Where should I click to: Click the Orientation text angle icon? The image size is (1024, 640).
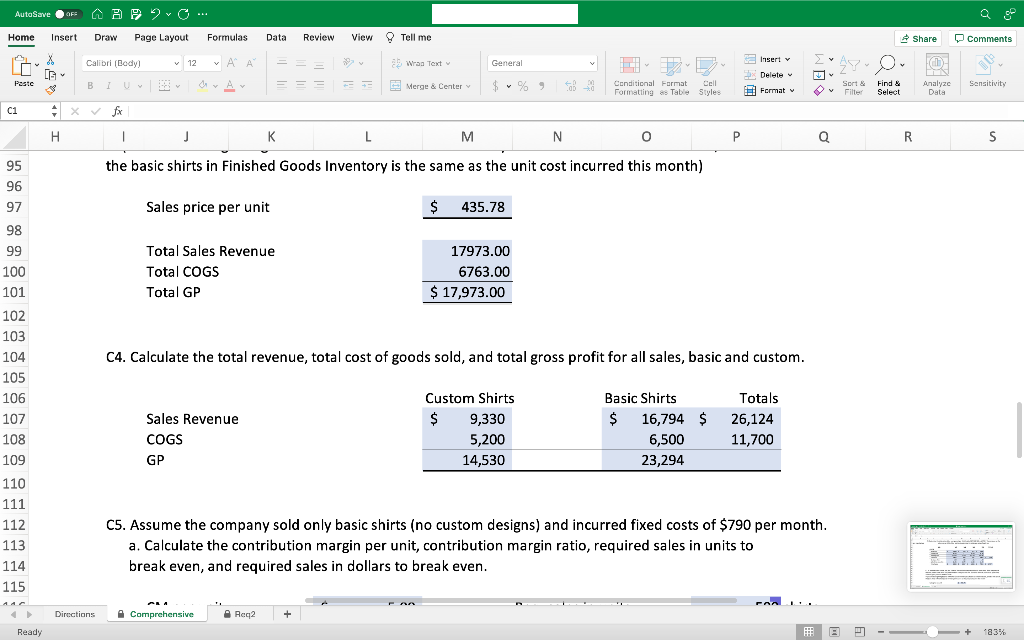[x=349, y=63]
